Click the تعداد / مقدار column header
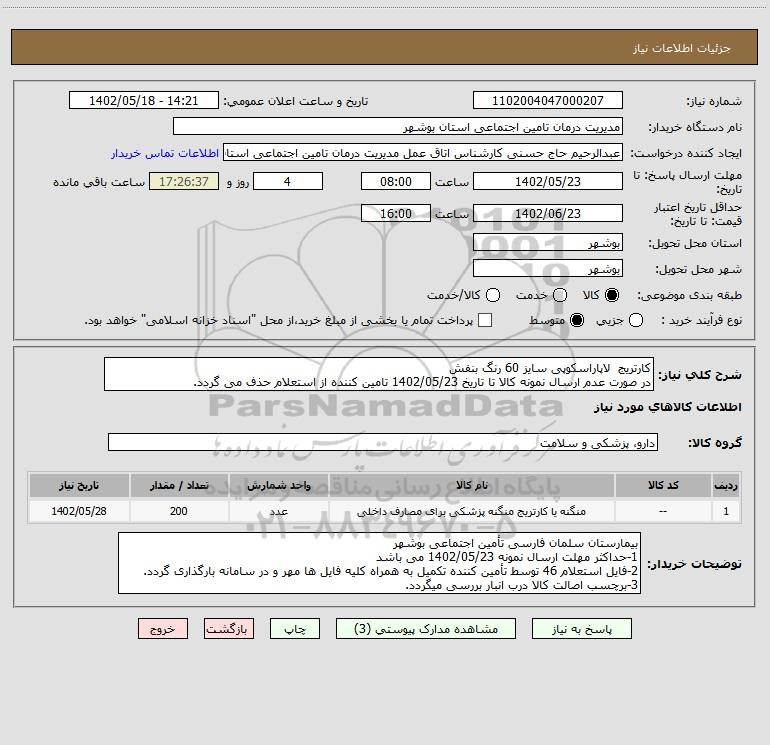The image size is (770, 745). point(179,485)
